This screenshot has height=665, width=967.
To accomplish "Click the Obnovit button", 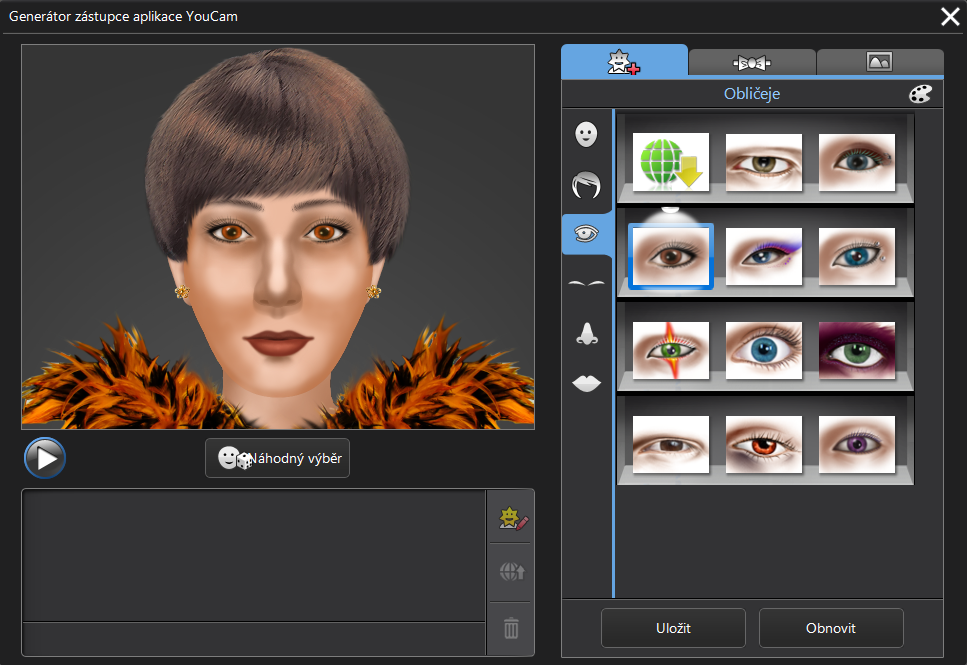I will pyautogui.click(x=831, y=628).
